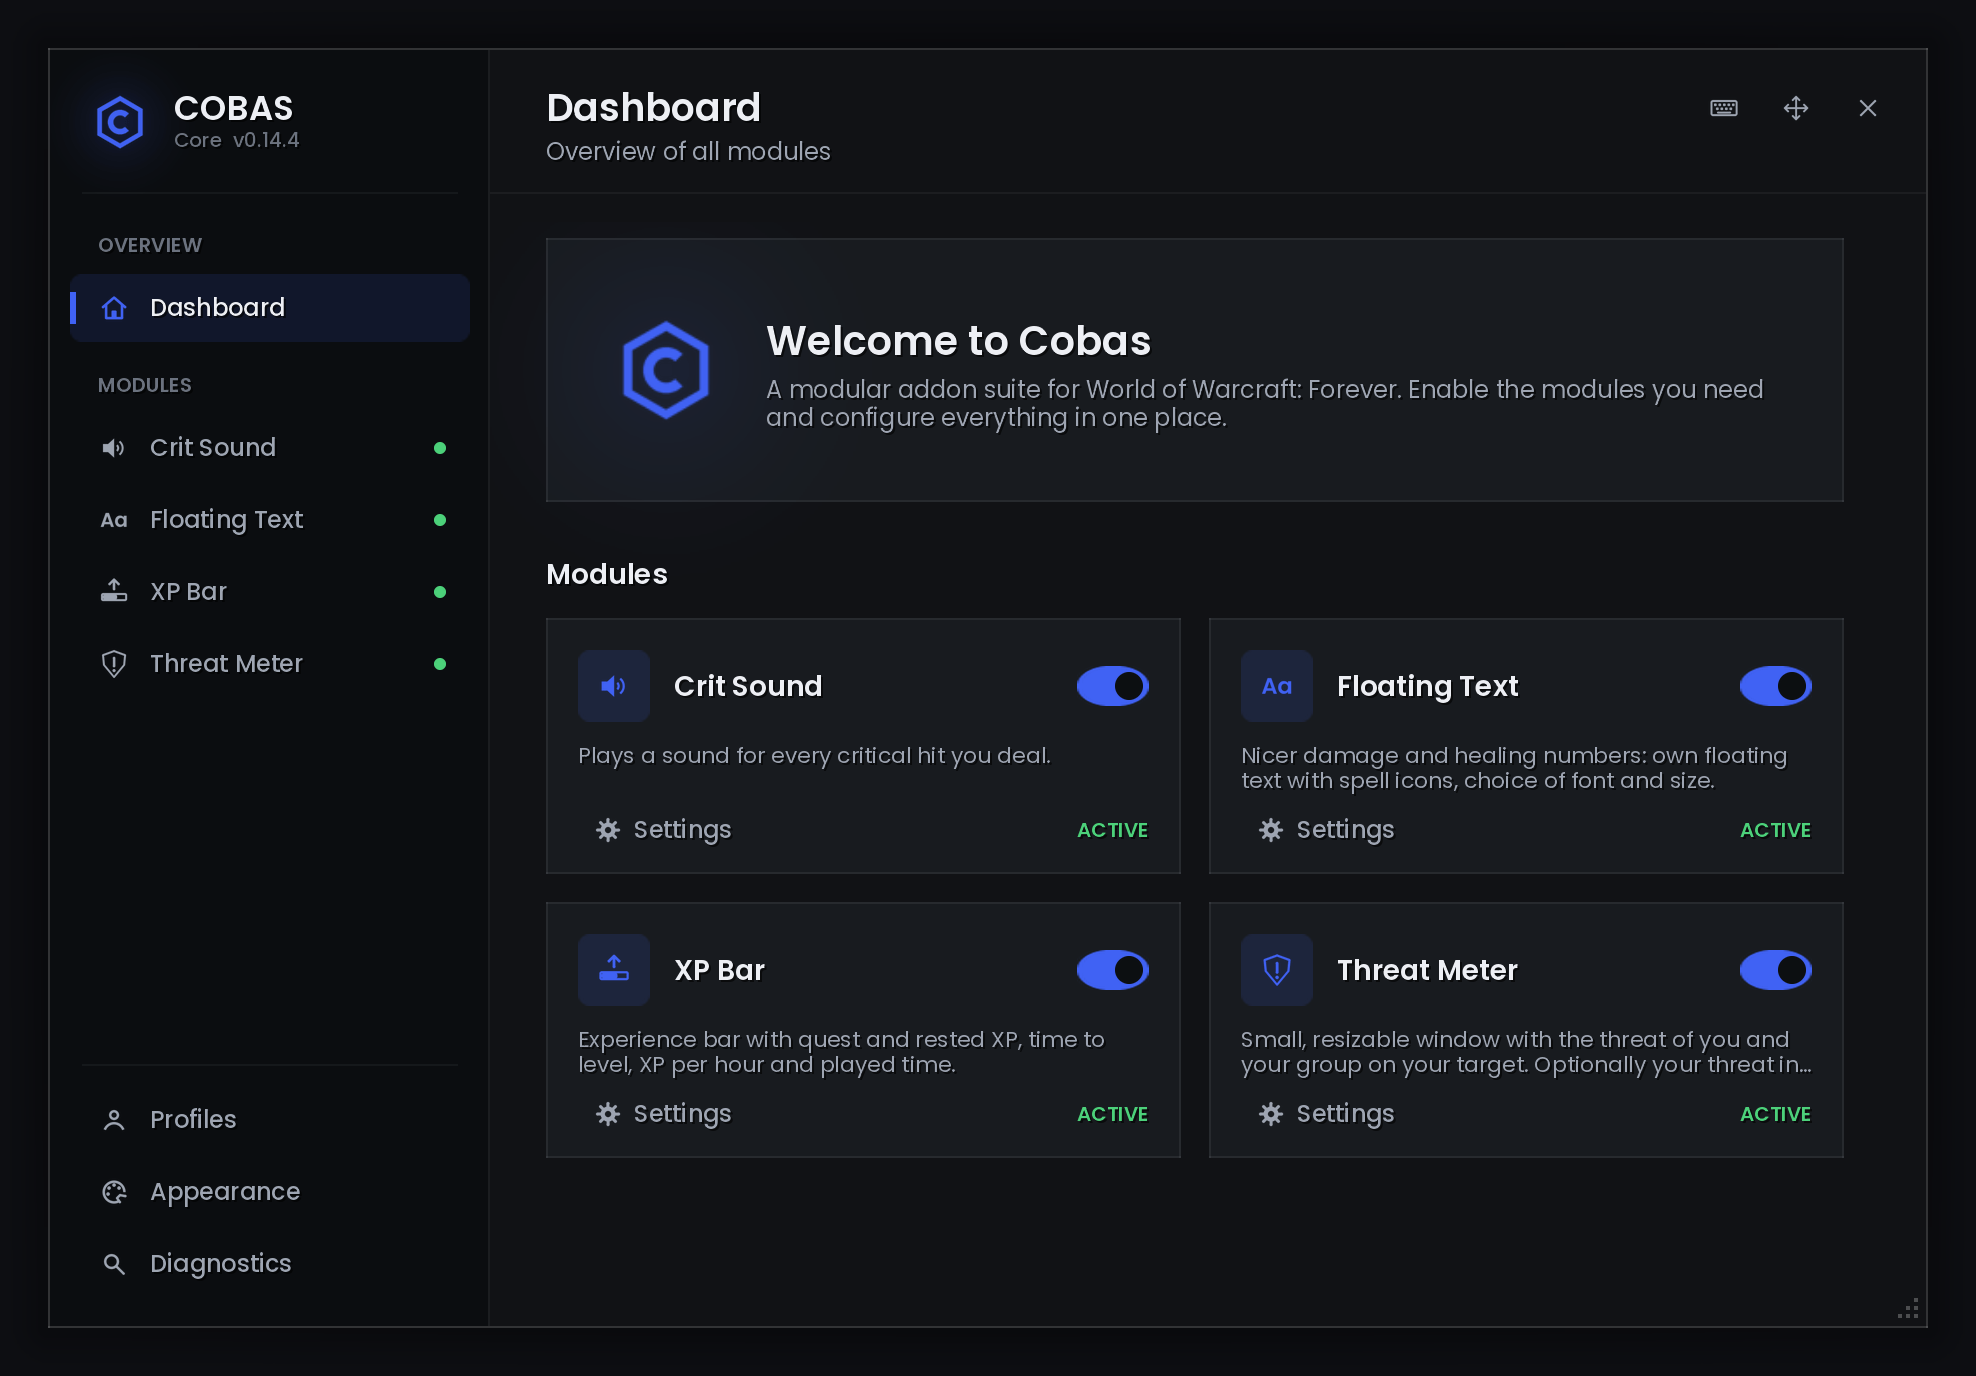Viewport: 1976px width, 1376px height.
Task: Go to XP Bar in the sidebar
Action: (x=270, y=592)
